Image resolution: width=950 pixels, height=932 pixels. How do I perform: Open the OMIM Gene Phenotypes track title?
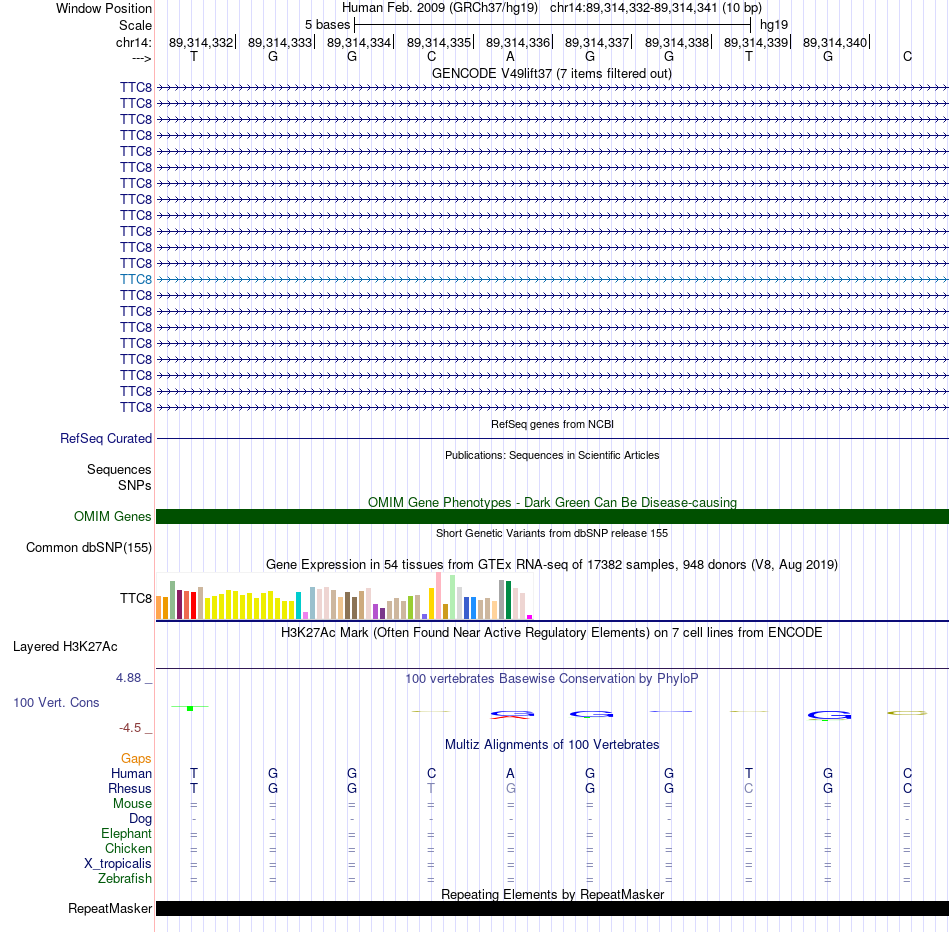552,502
